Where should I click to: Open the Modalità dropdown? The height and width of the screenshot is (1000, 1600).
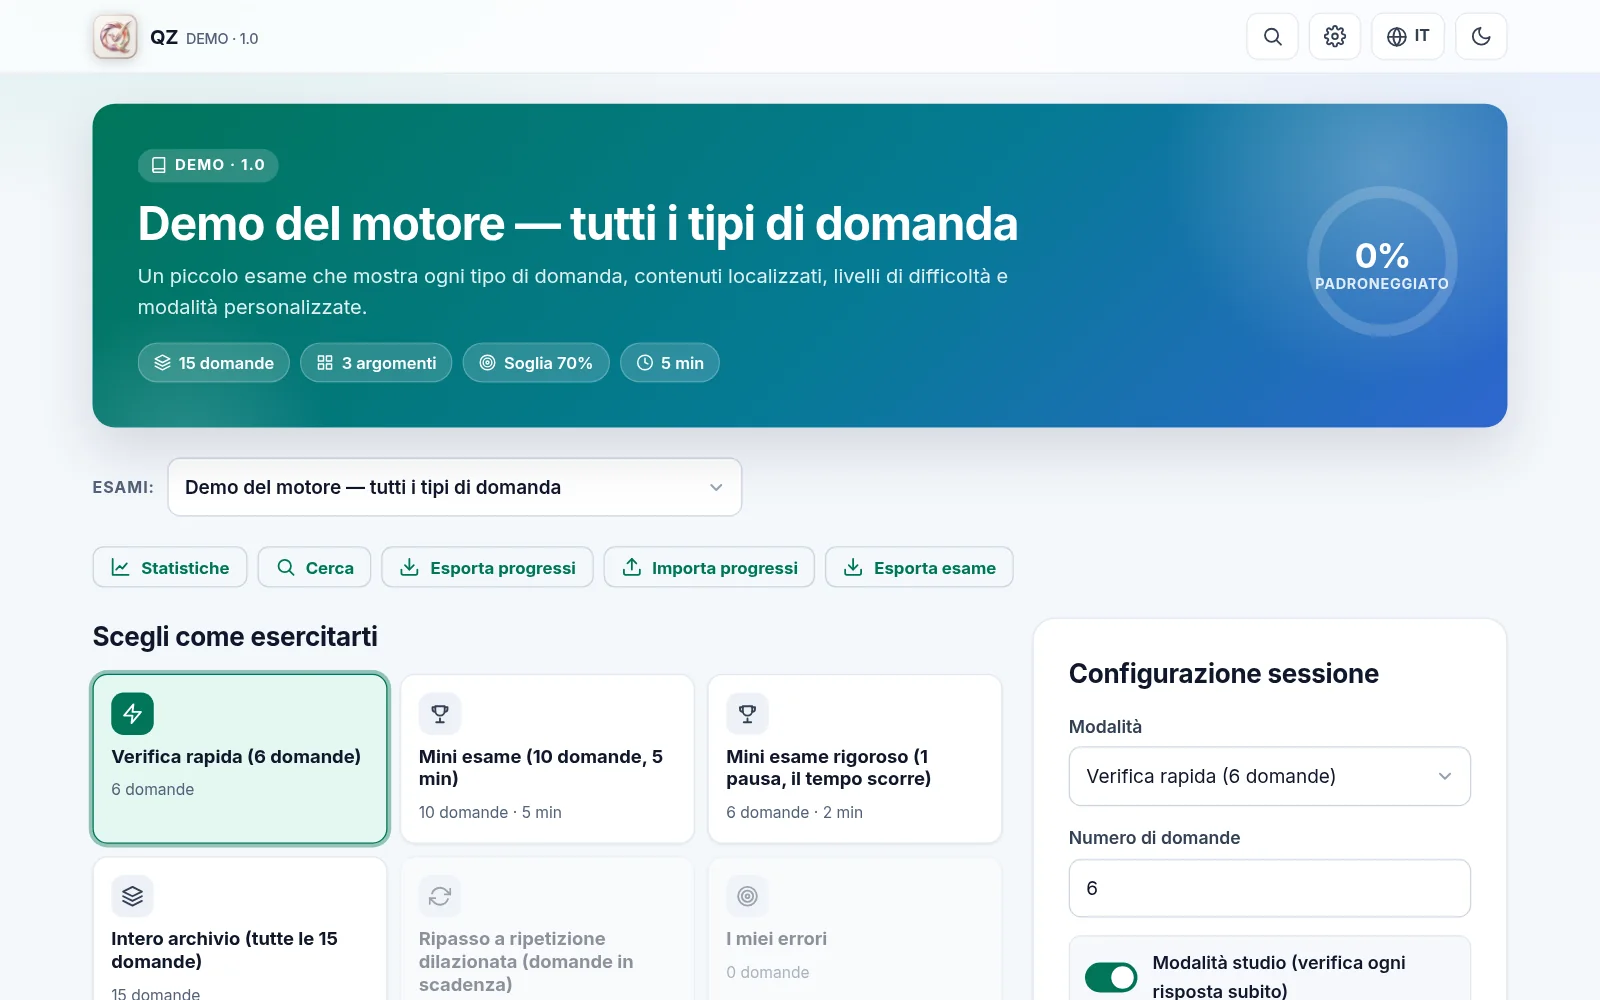click(x=1270, y=776)
